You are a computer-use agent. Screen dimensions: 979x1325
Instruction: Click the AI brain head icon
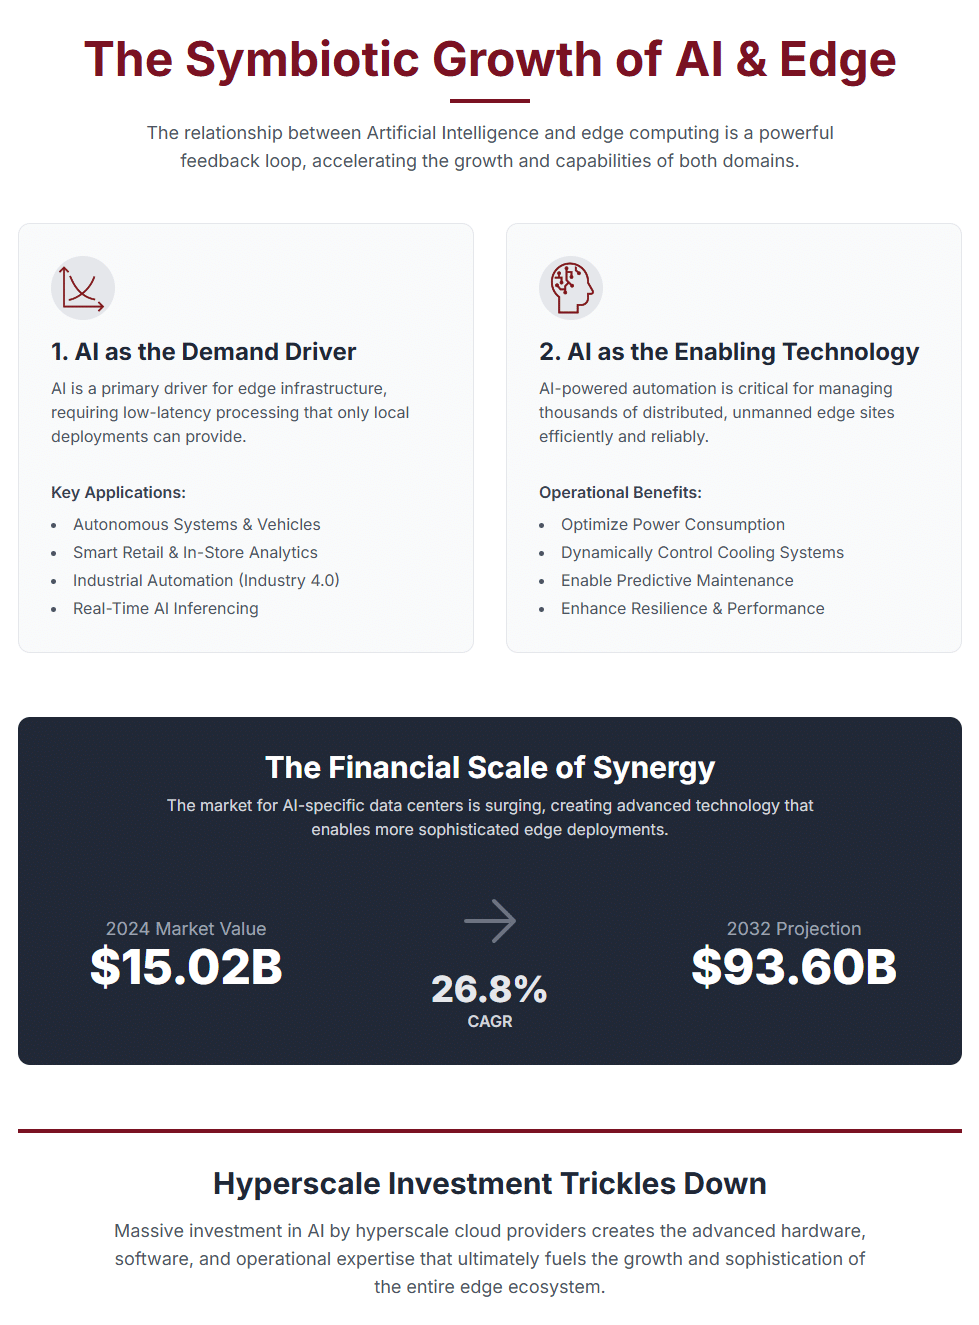[571, 288]
